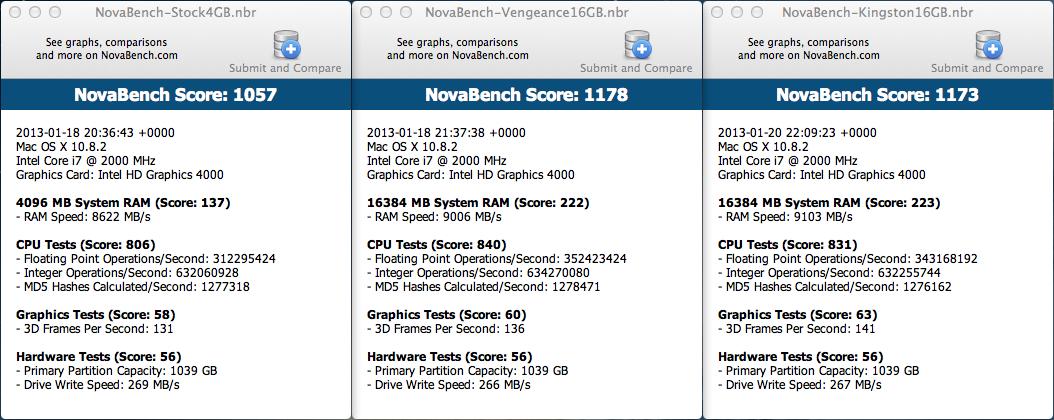Close the NovaBench-Kingston16GB.nbr window
This screenshot has width=1054, height=420.
(x=717, y=12)
